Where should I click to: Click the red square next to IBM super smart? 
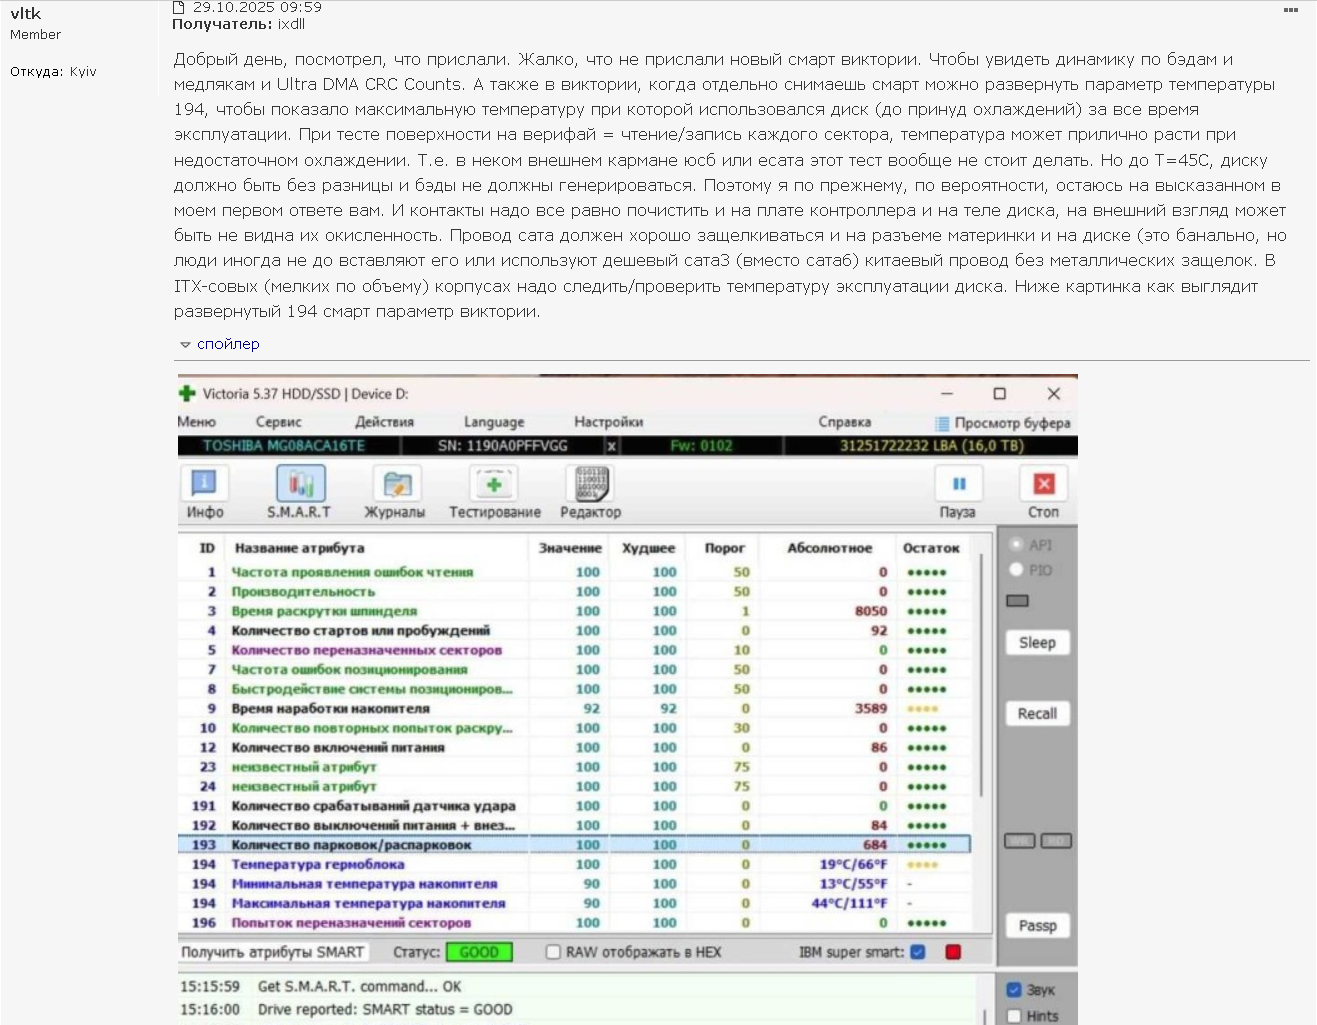953,952
